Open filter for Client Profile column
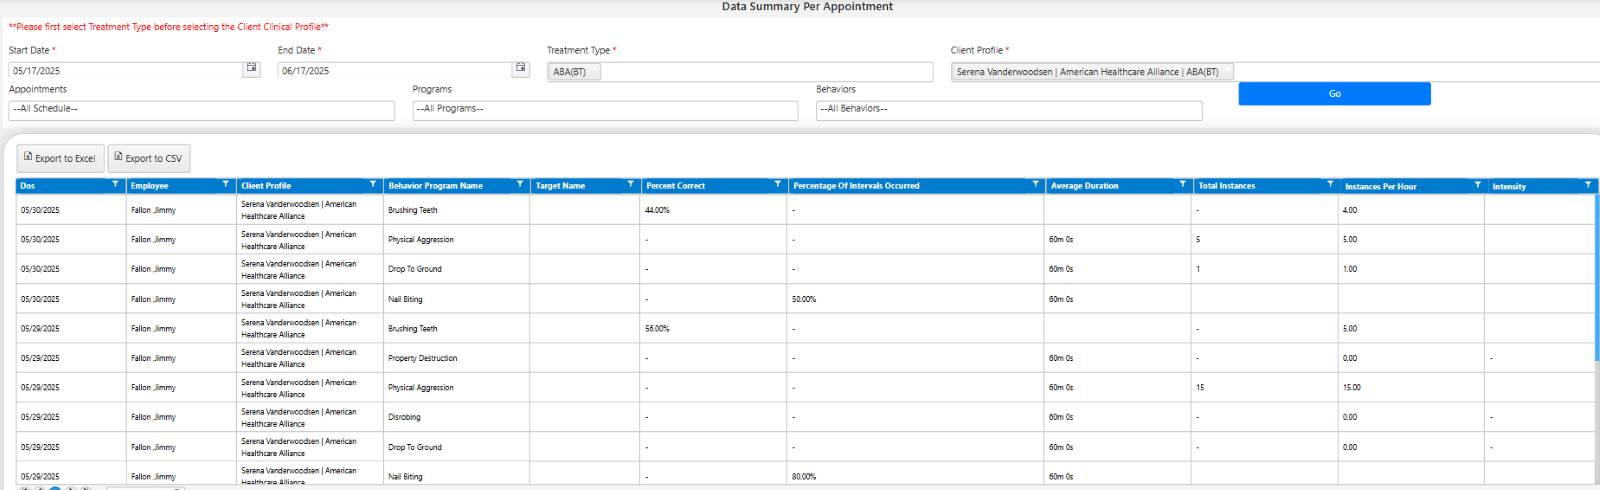The height and width of the screenshot is (490, 1600). coord(373,185)
